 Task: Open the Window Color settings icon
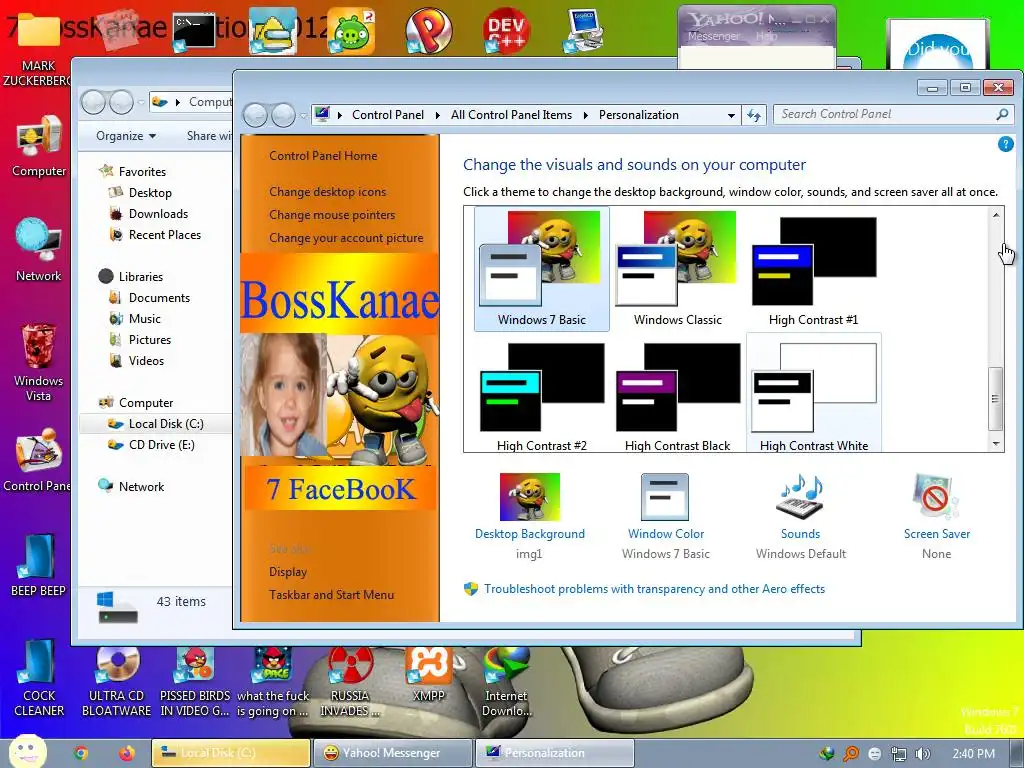click(665, 498)
